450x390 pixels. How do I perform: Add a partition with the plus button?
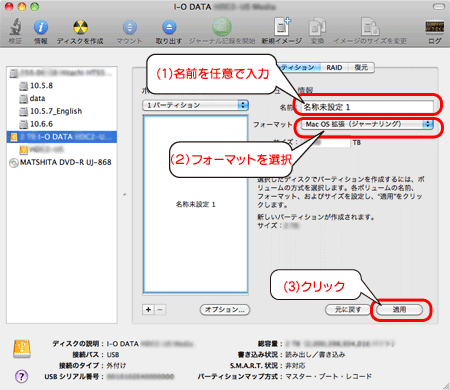pos(148,310)
